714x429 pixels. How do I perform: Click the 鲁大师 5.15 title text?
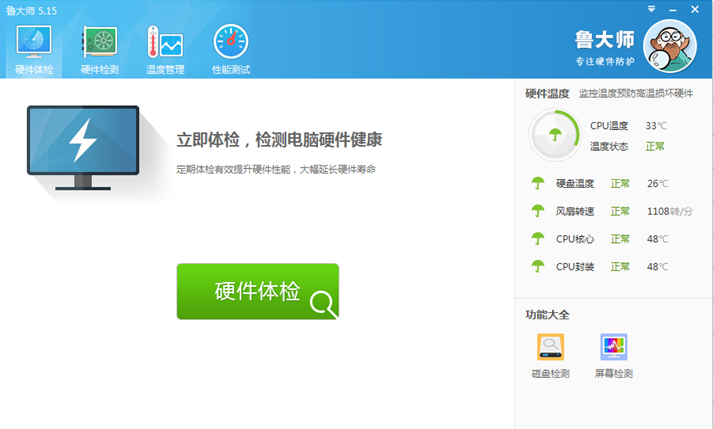coord(31,11)
